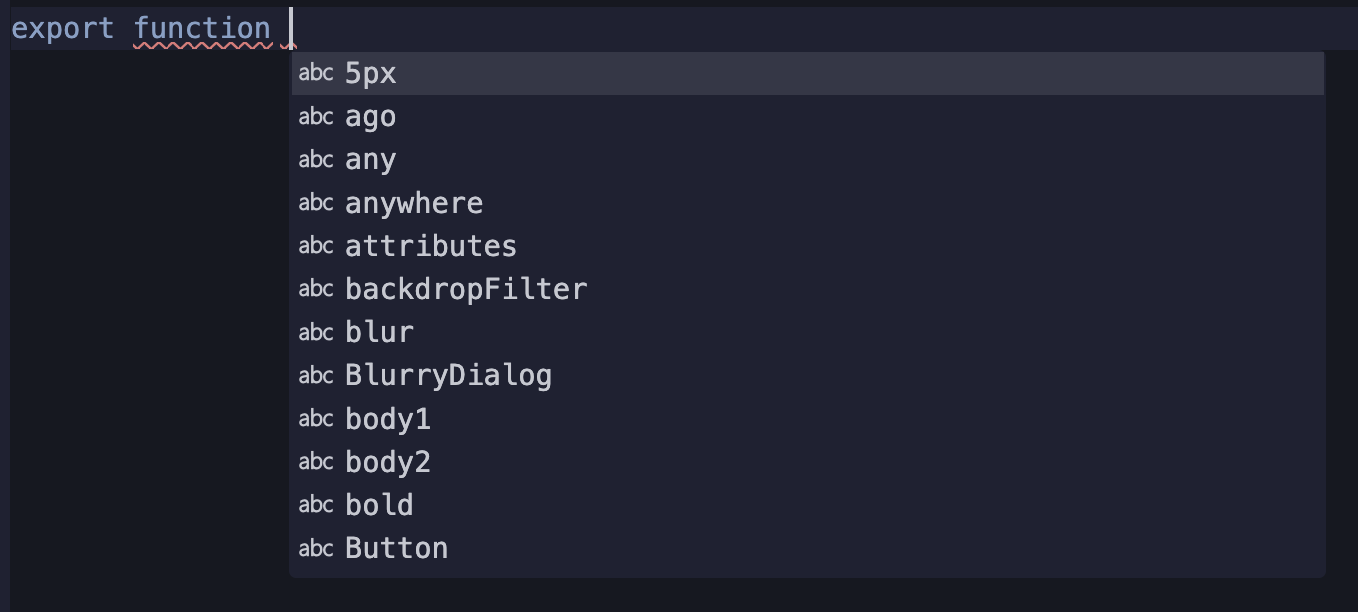This screenshot has width=1358, height=612.
Task: Pick the bold suggestion
Action: (x=378, y=504)
